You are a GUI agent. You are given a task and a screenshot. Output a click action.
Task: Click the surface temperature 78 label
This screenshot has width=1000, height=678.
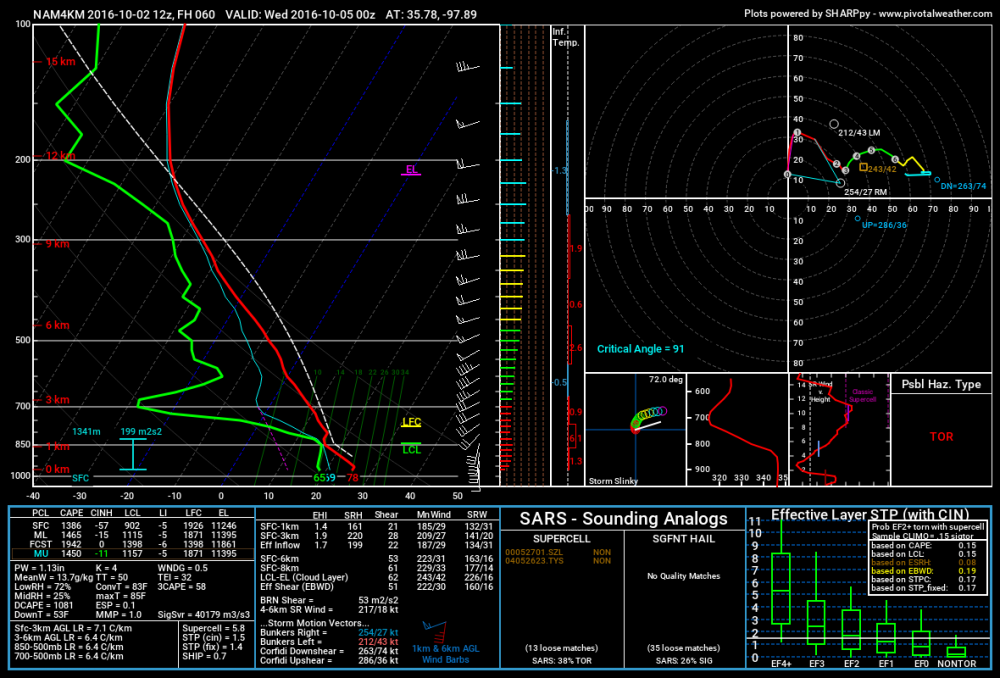click(352, 477)
